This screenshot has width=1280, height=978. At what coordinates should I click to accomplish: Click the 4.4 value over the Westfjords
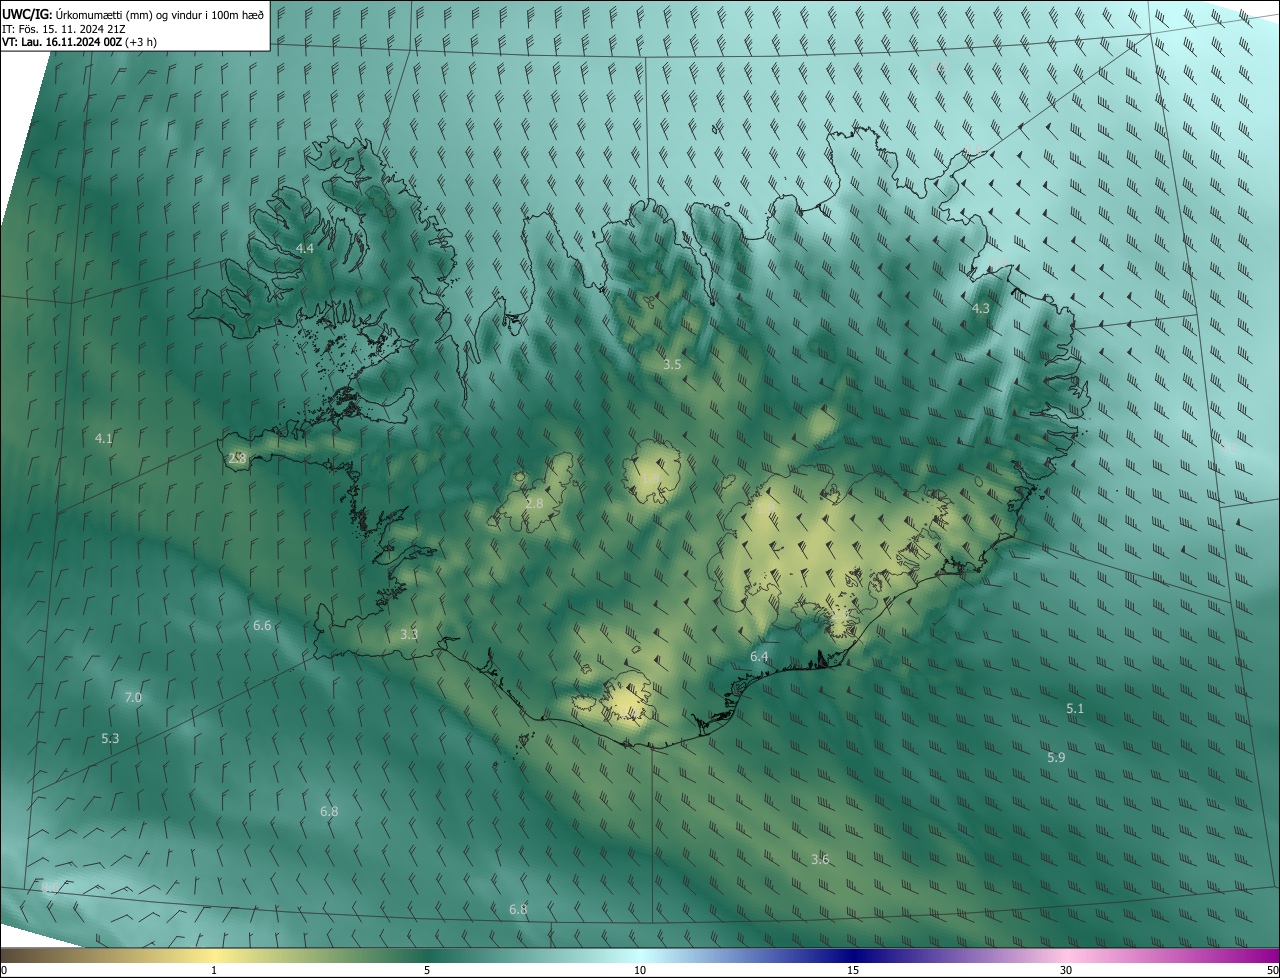pyautogui.click(x=305, y=248)
